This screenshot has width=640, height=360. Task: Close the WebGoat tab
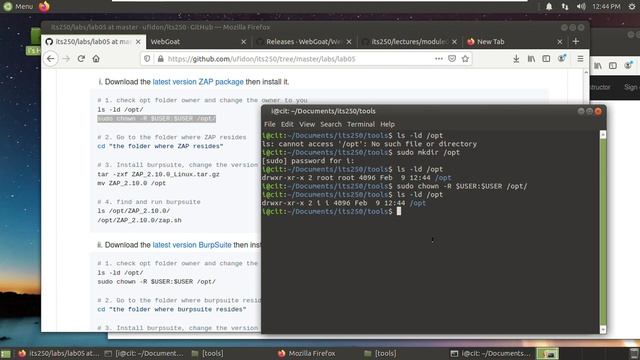click(244, 42)
